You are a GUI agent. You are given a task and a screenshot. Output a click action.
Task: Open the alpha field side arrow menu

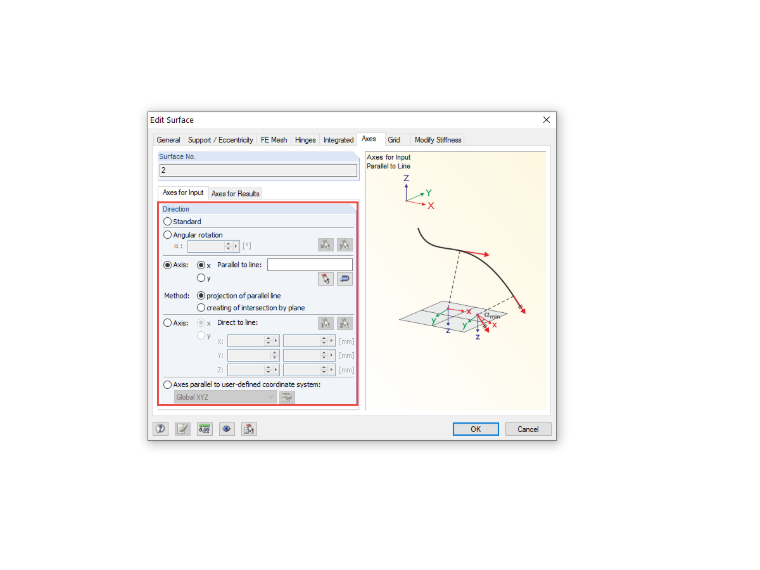(236, 246)
